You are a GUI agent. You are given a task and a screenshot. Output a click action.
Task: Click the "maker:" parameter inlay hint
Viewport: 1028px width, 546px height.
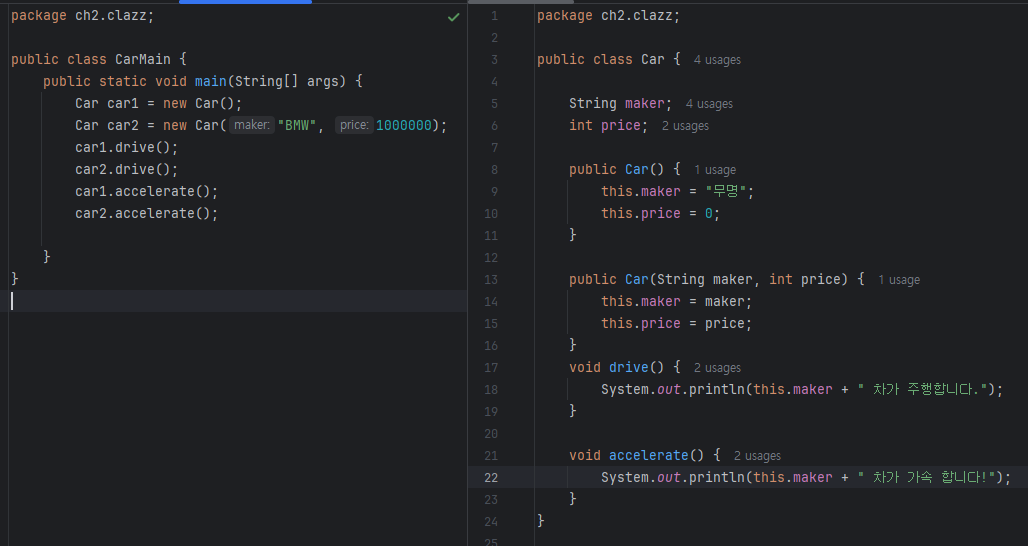click(x=252, y=125)
